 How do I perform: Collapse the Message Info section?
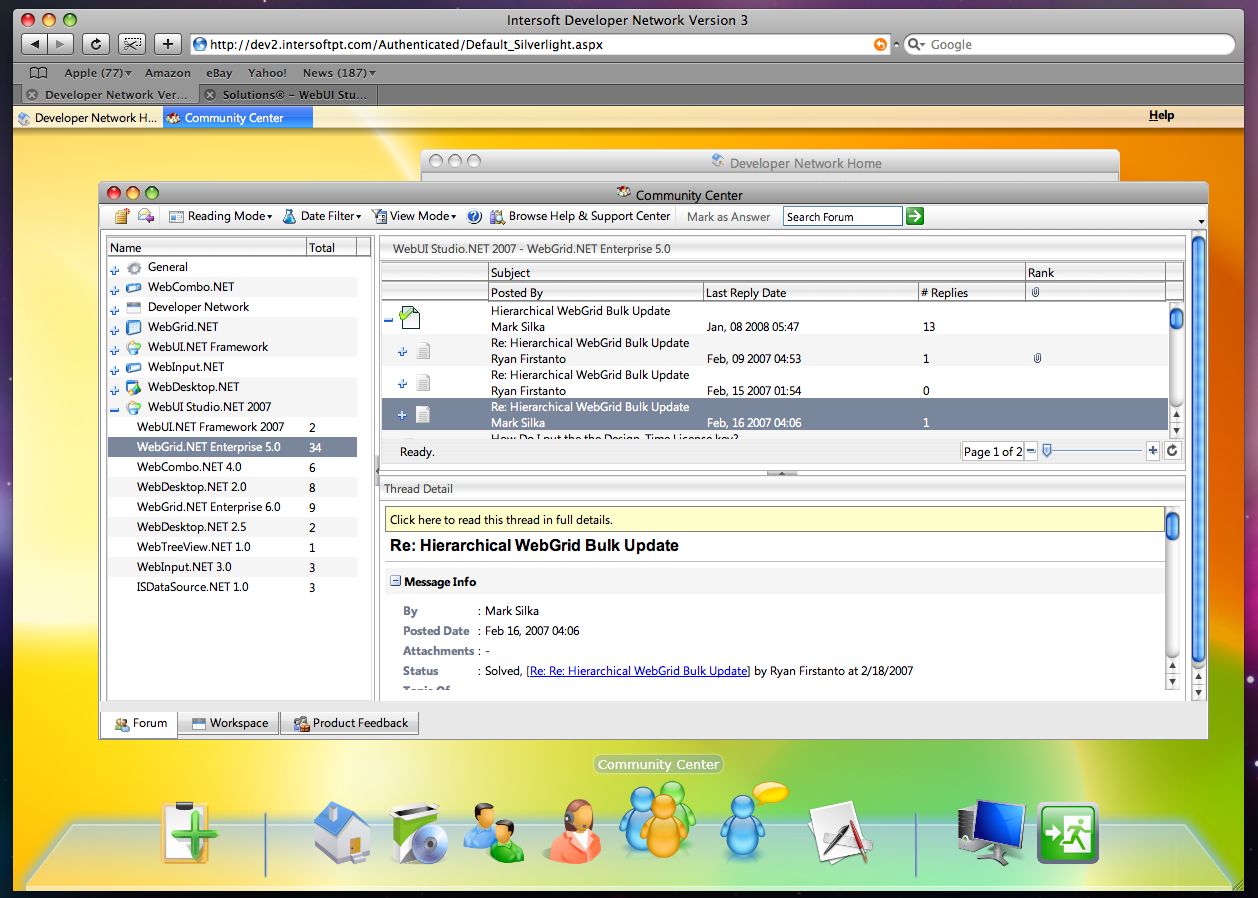[x=395, y=581]
